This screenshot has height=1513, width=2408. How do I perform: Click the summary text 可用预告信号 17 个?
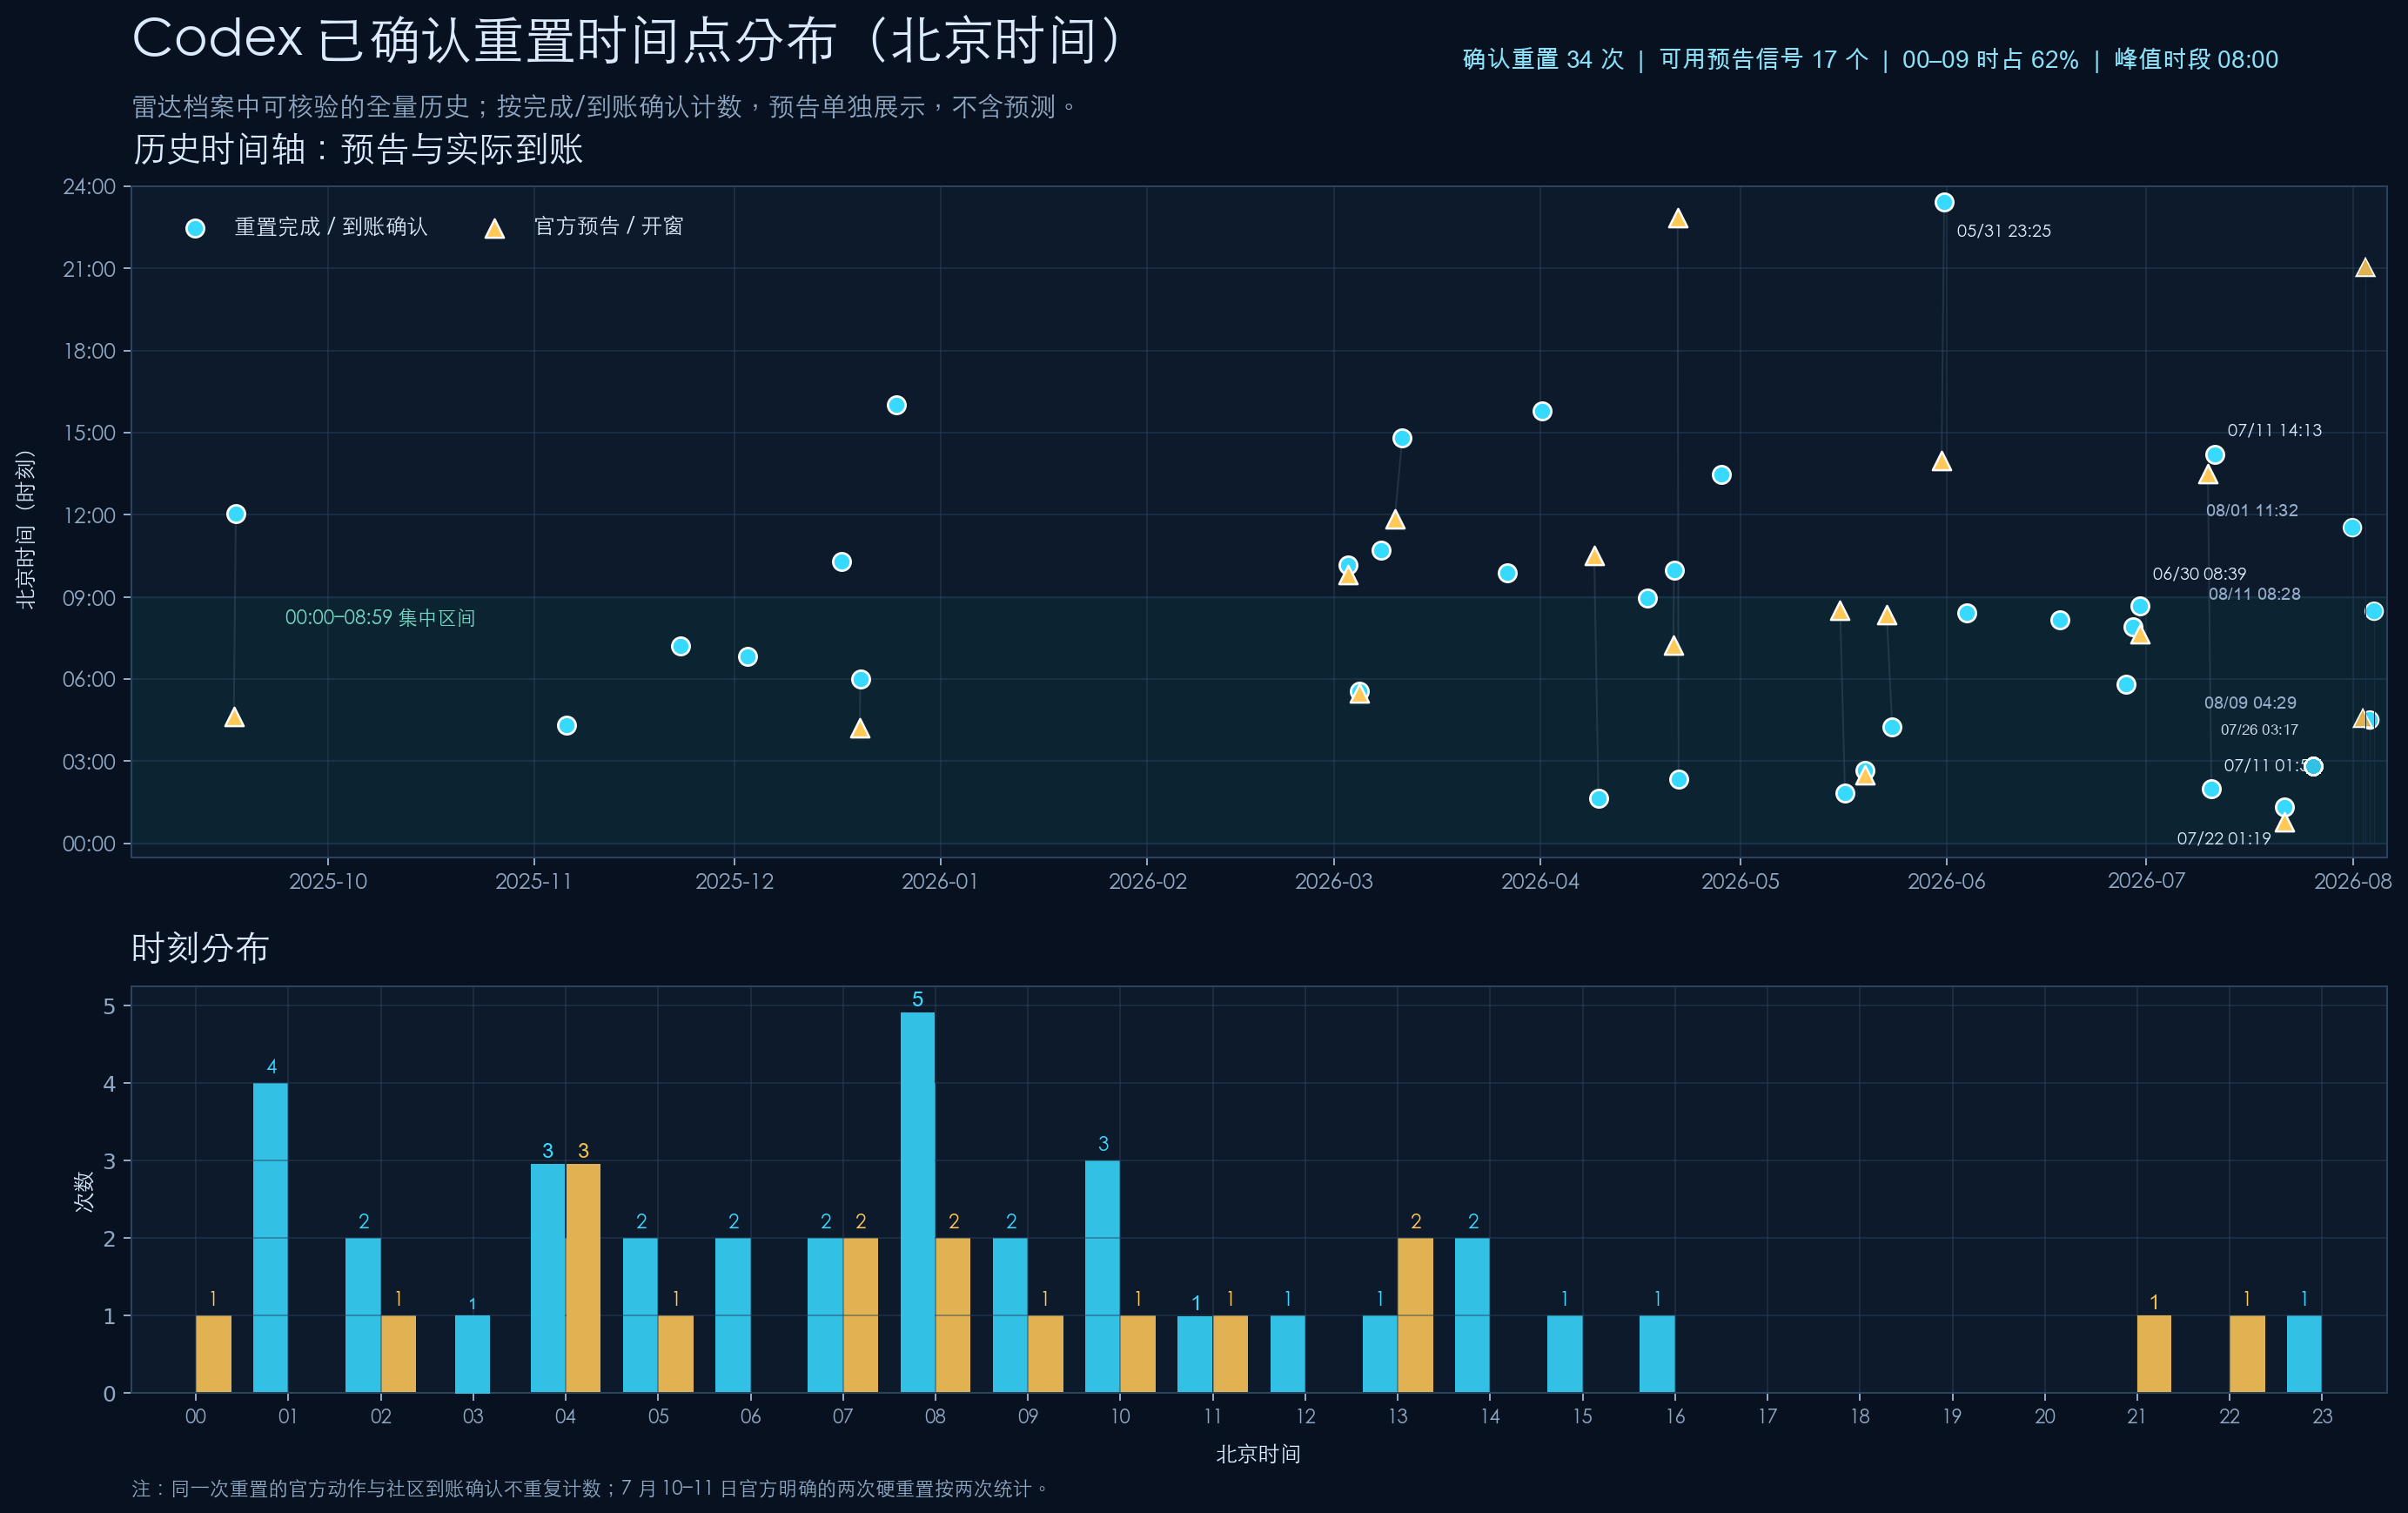coord(1764,60)
